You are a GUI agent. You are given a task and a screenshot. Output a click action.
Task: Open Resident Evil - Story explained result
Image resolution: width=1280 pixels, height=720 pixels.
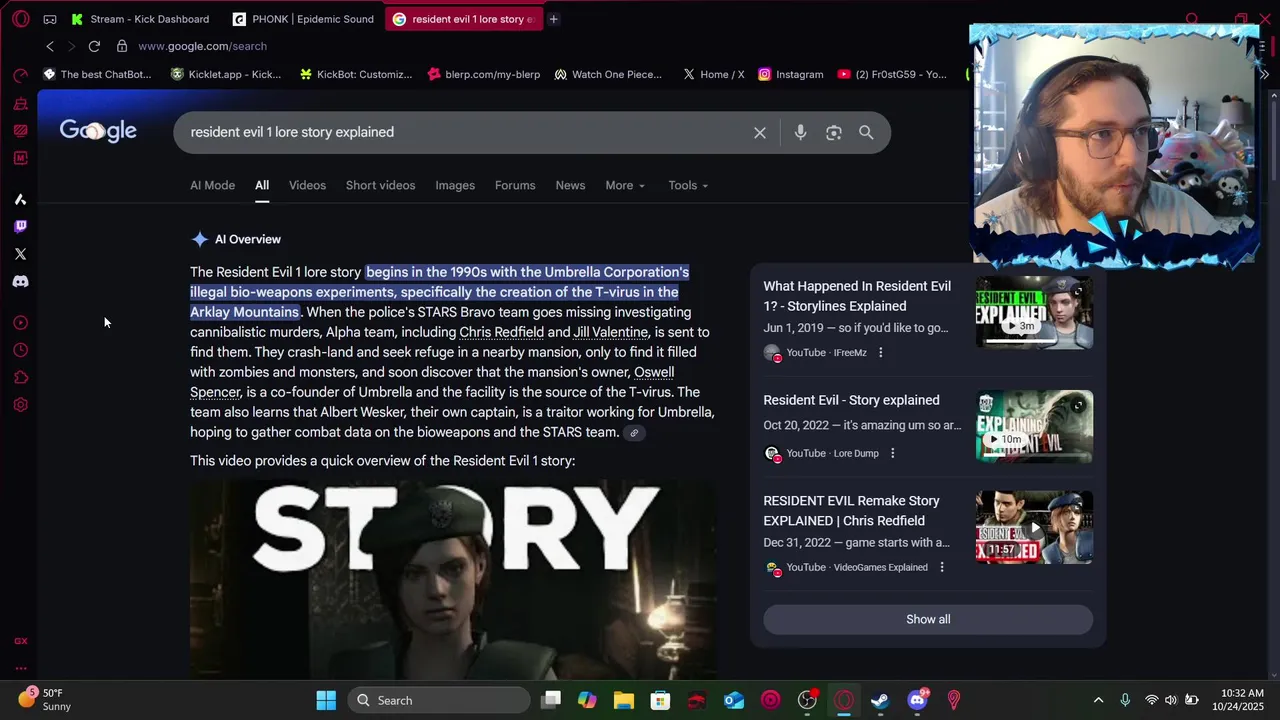(851, 400)
